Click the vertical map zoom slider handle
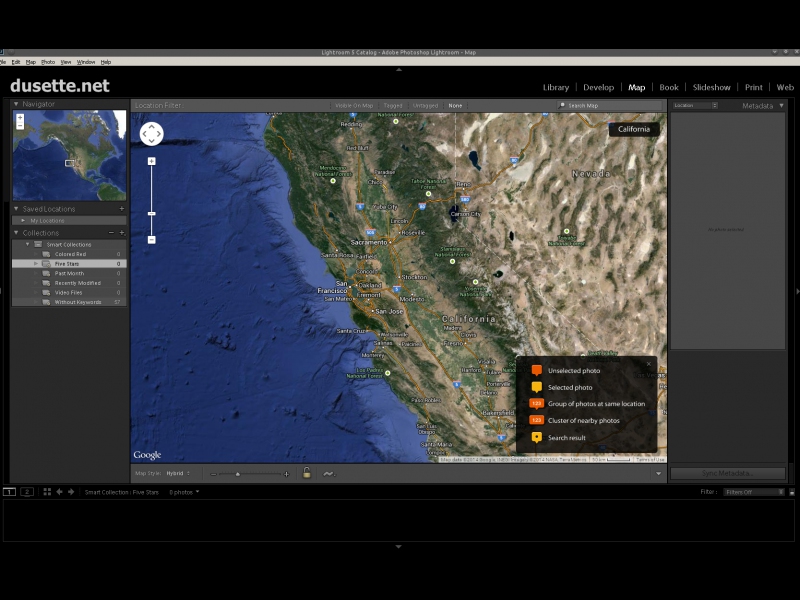The height and width of the screenshot is (600, 800). (x=152, y=214)
